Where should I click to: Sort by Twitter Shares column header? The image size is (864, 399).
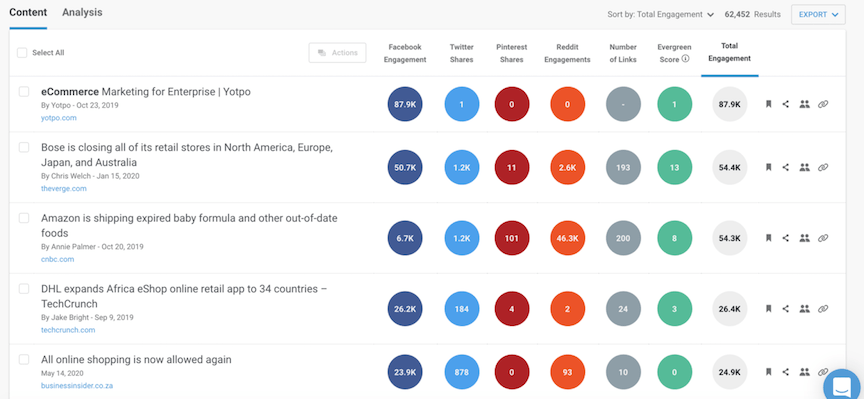click(x=462, y=53)
